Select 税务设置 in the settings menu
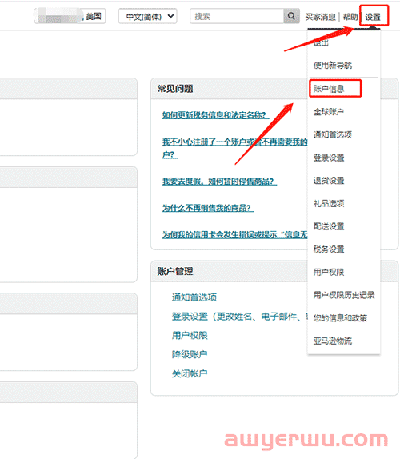The width and height of the screenshot is (400, 459). (329, 249)
